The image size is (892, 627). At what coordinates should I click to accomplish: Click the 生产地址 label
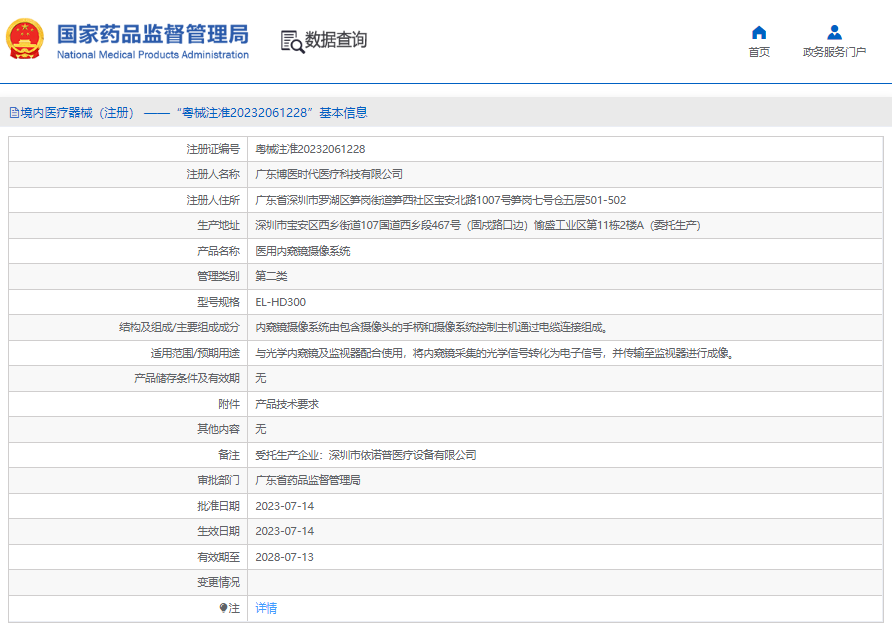point(218,225)
